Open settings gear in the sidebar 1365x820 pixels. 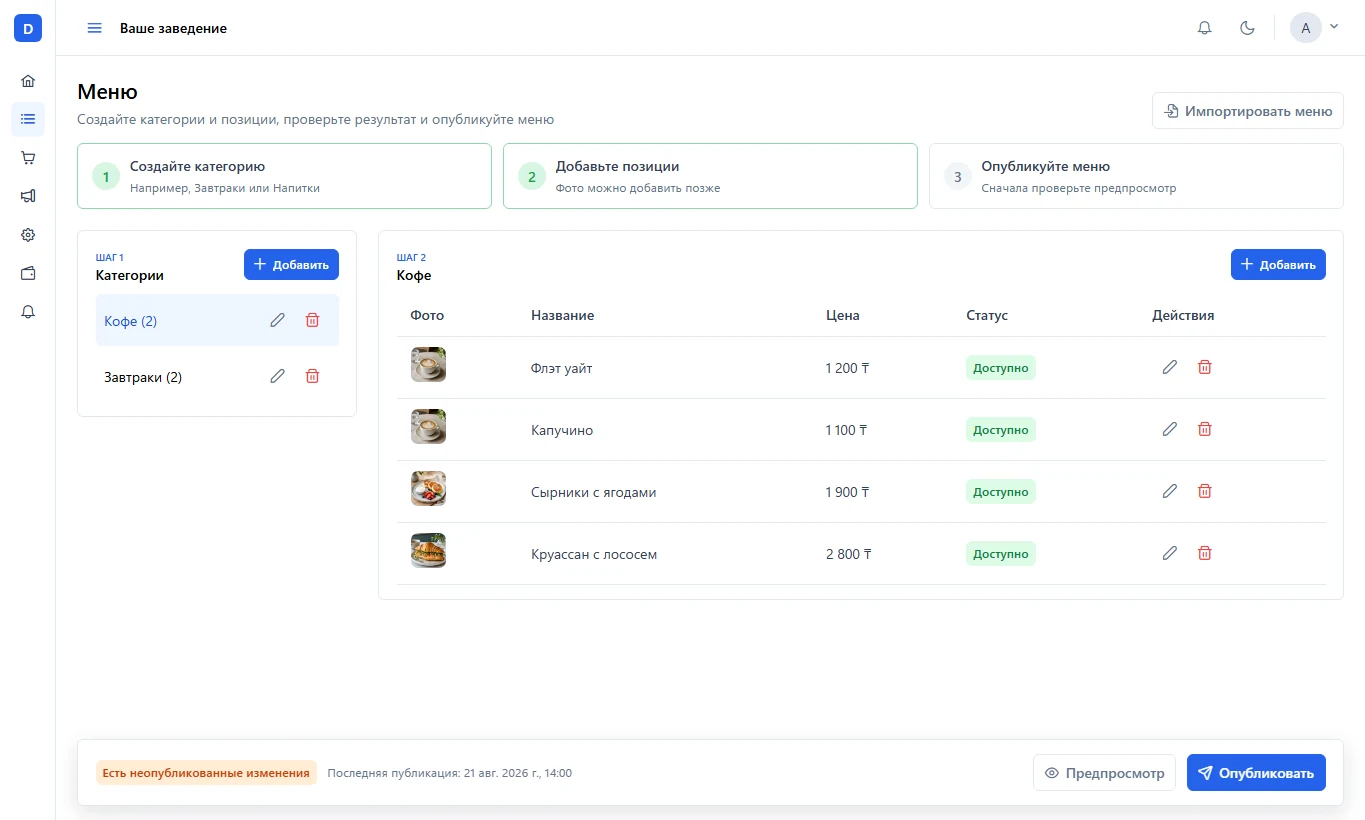coord(28,235)
